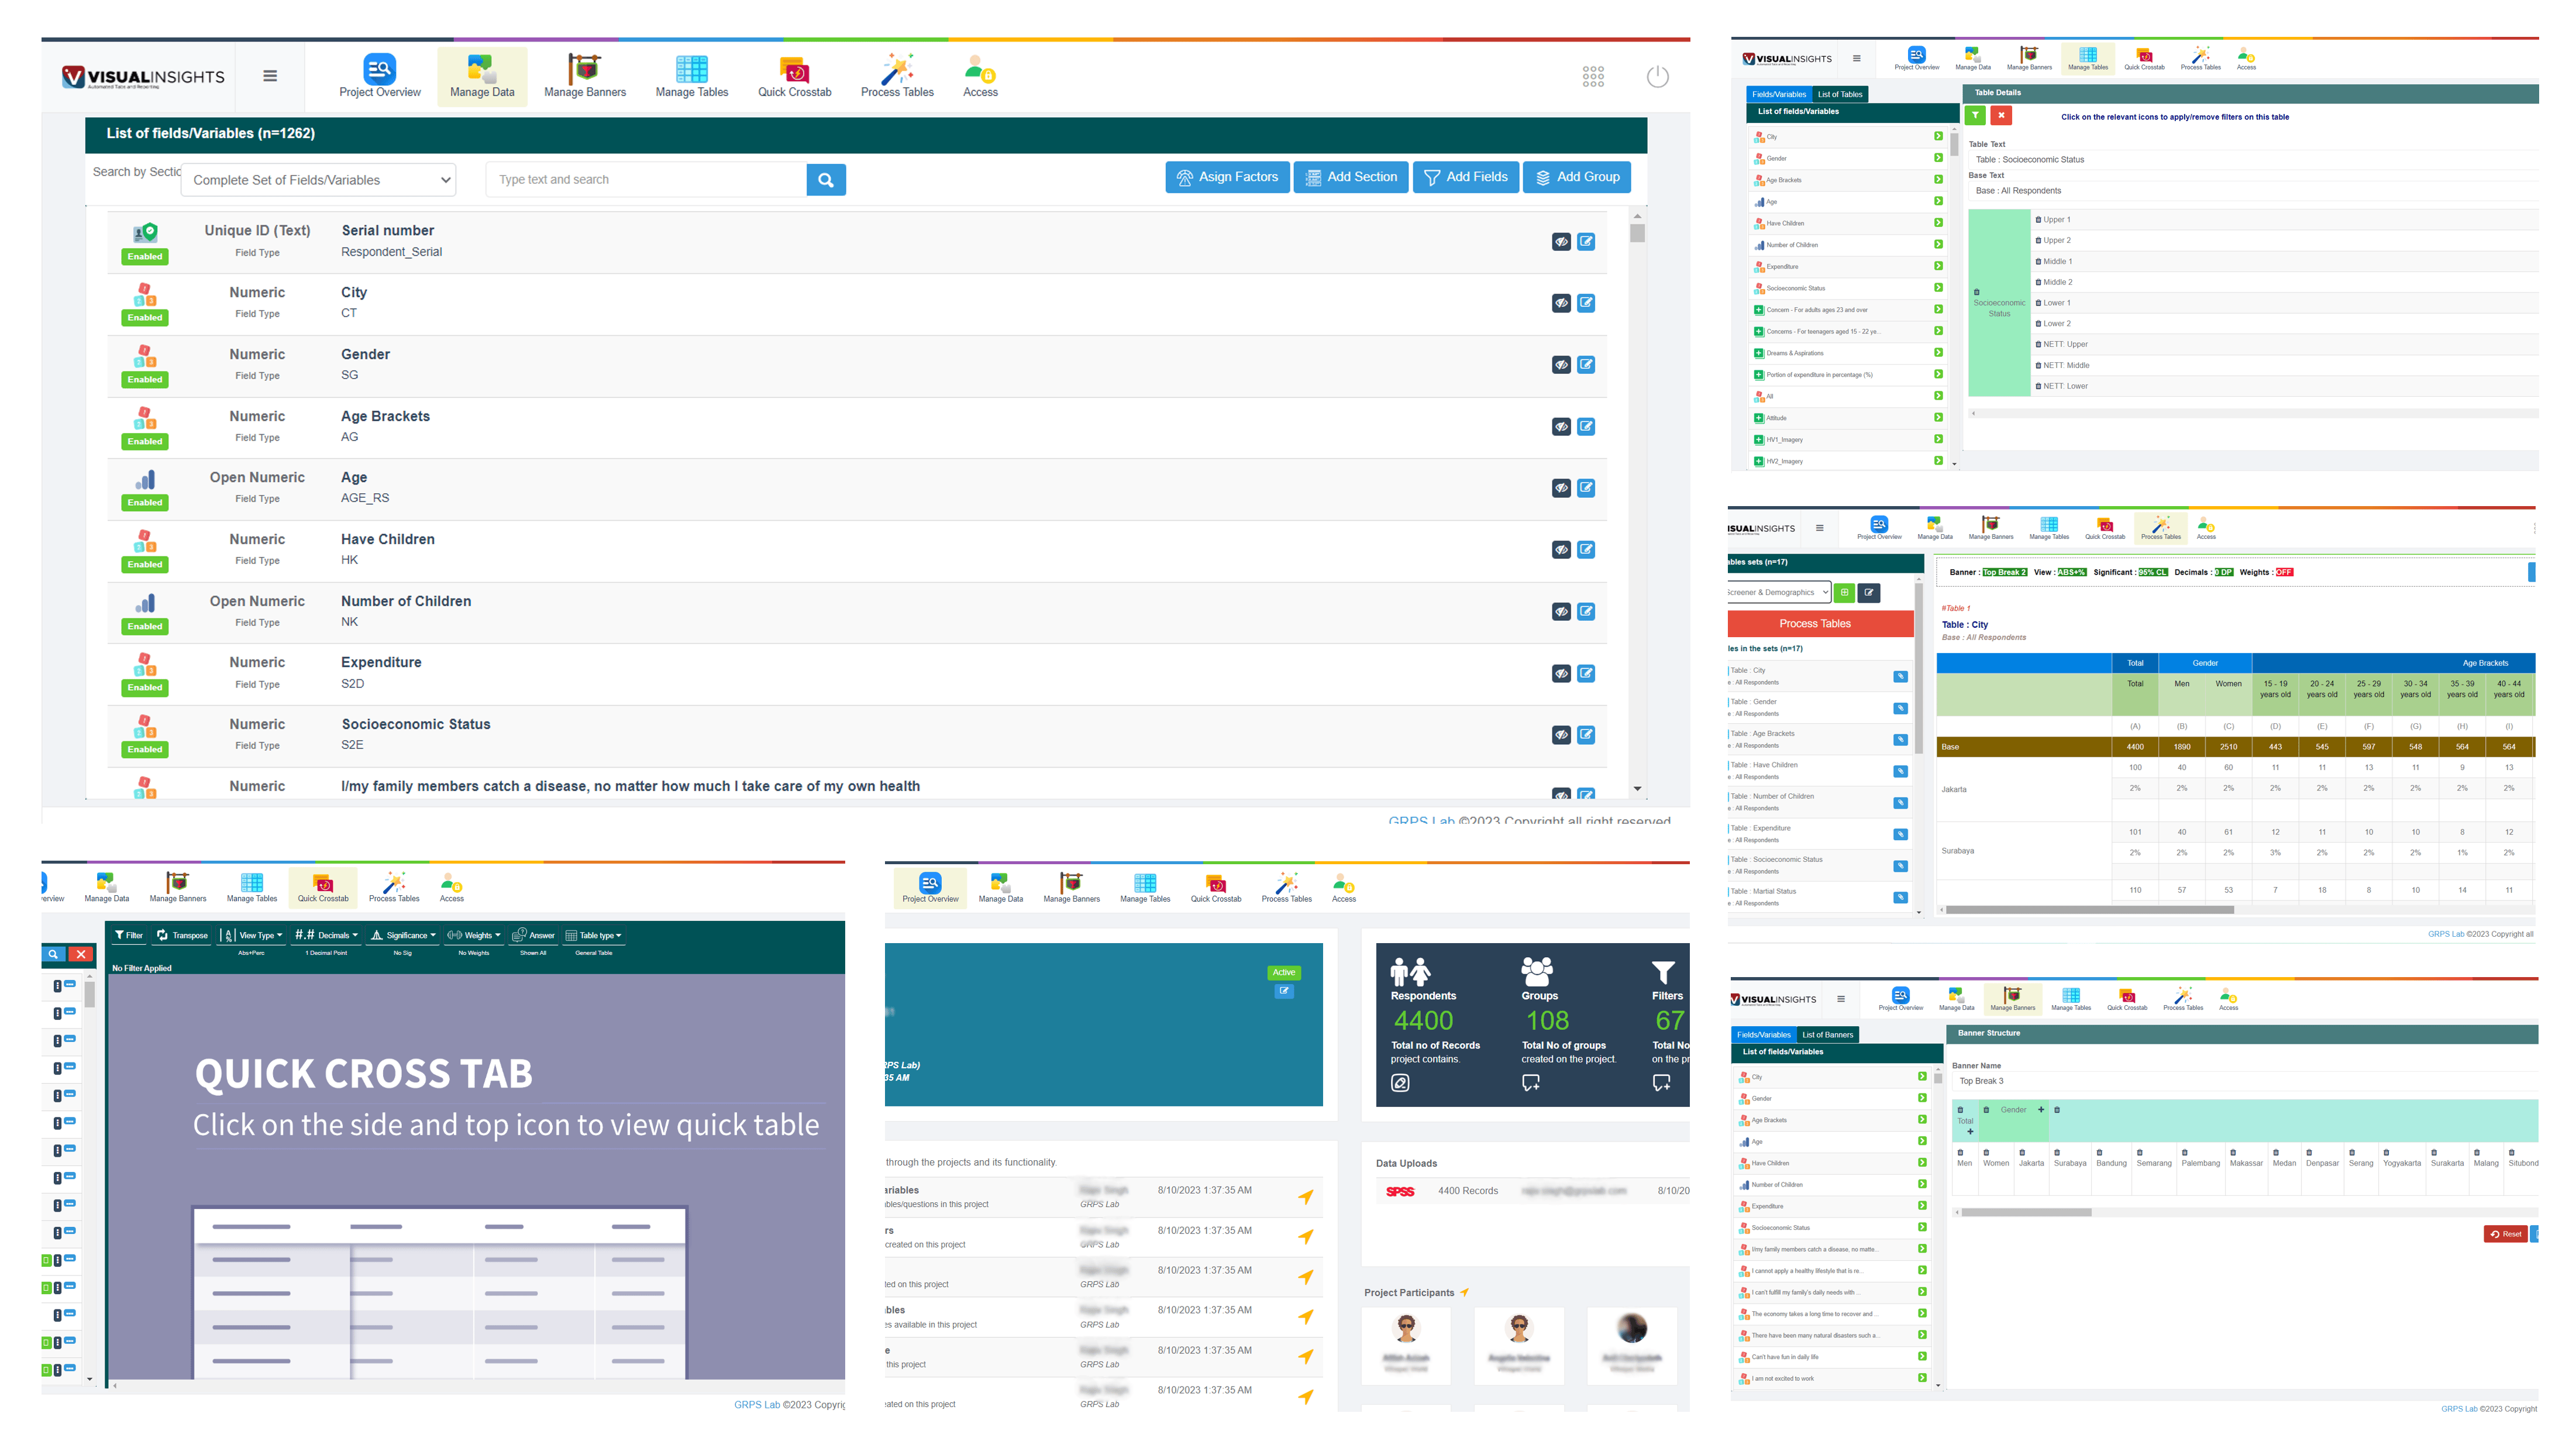Open the Significance dropdown in Quick Crosstab
This screenshot has height=1451, width=2576.
pos(403,936)
